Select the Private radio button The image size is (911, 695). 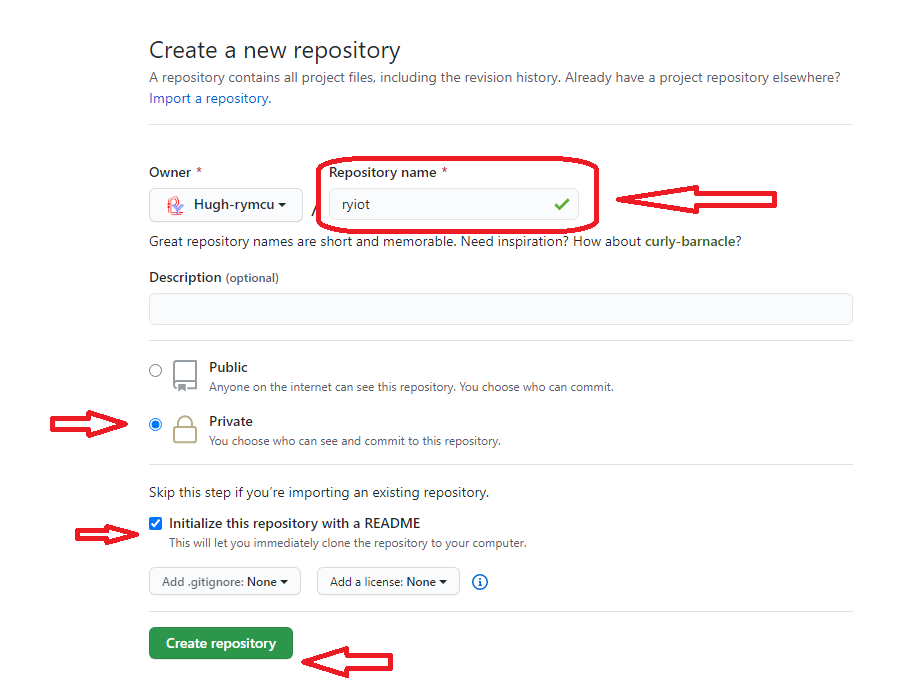(155, 424)
